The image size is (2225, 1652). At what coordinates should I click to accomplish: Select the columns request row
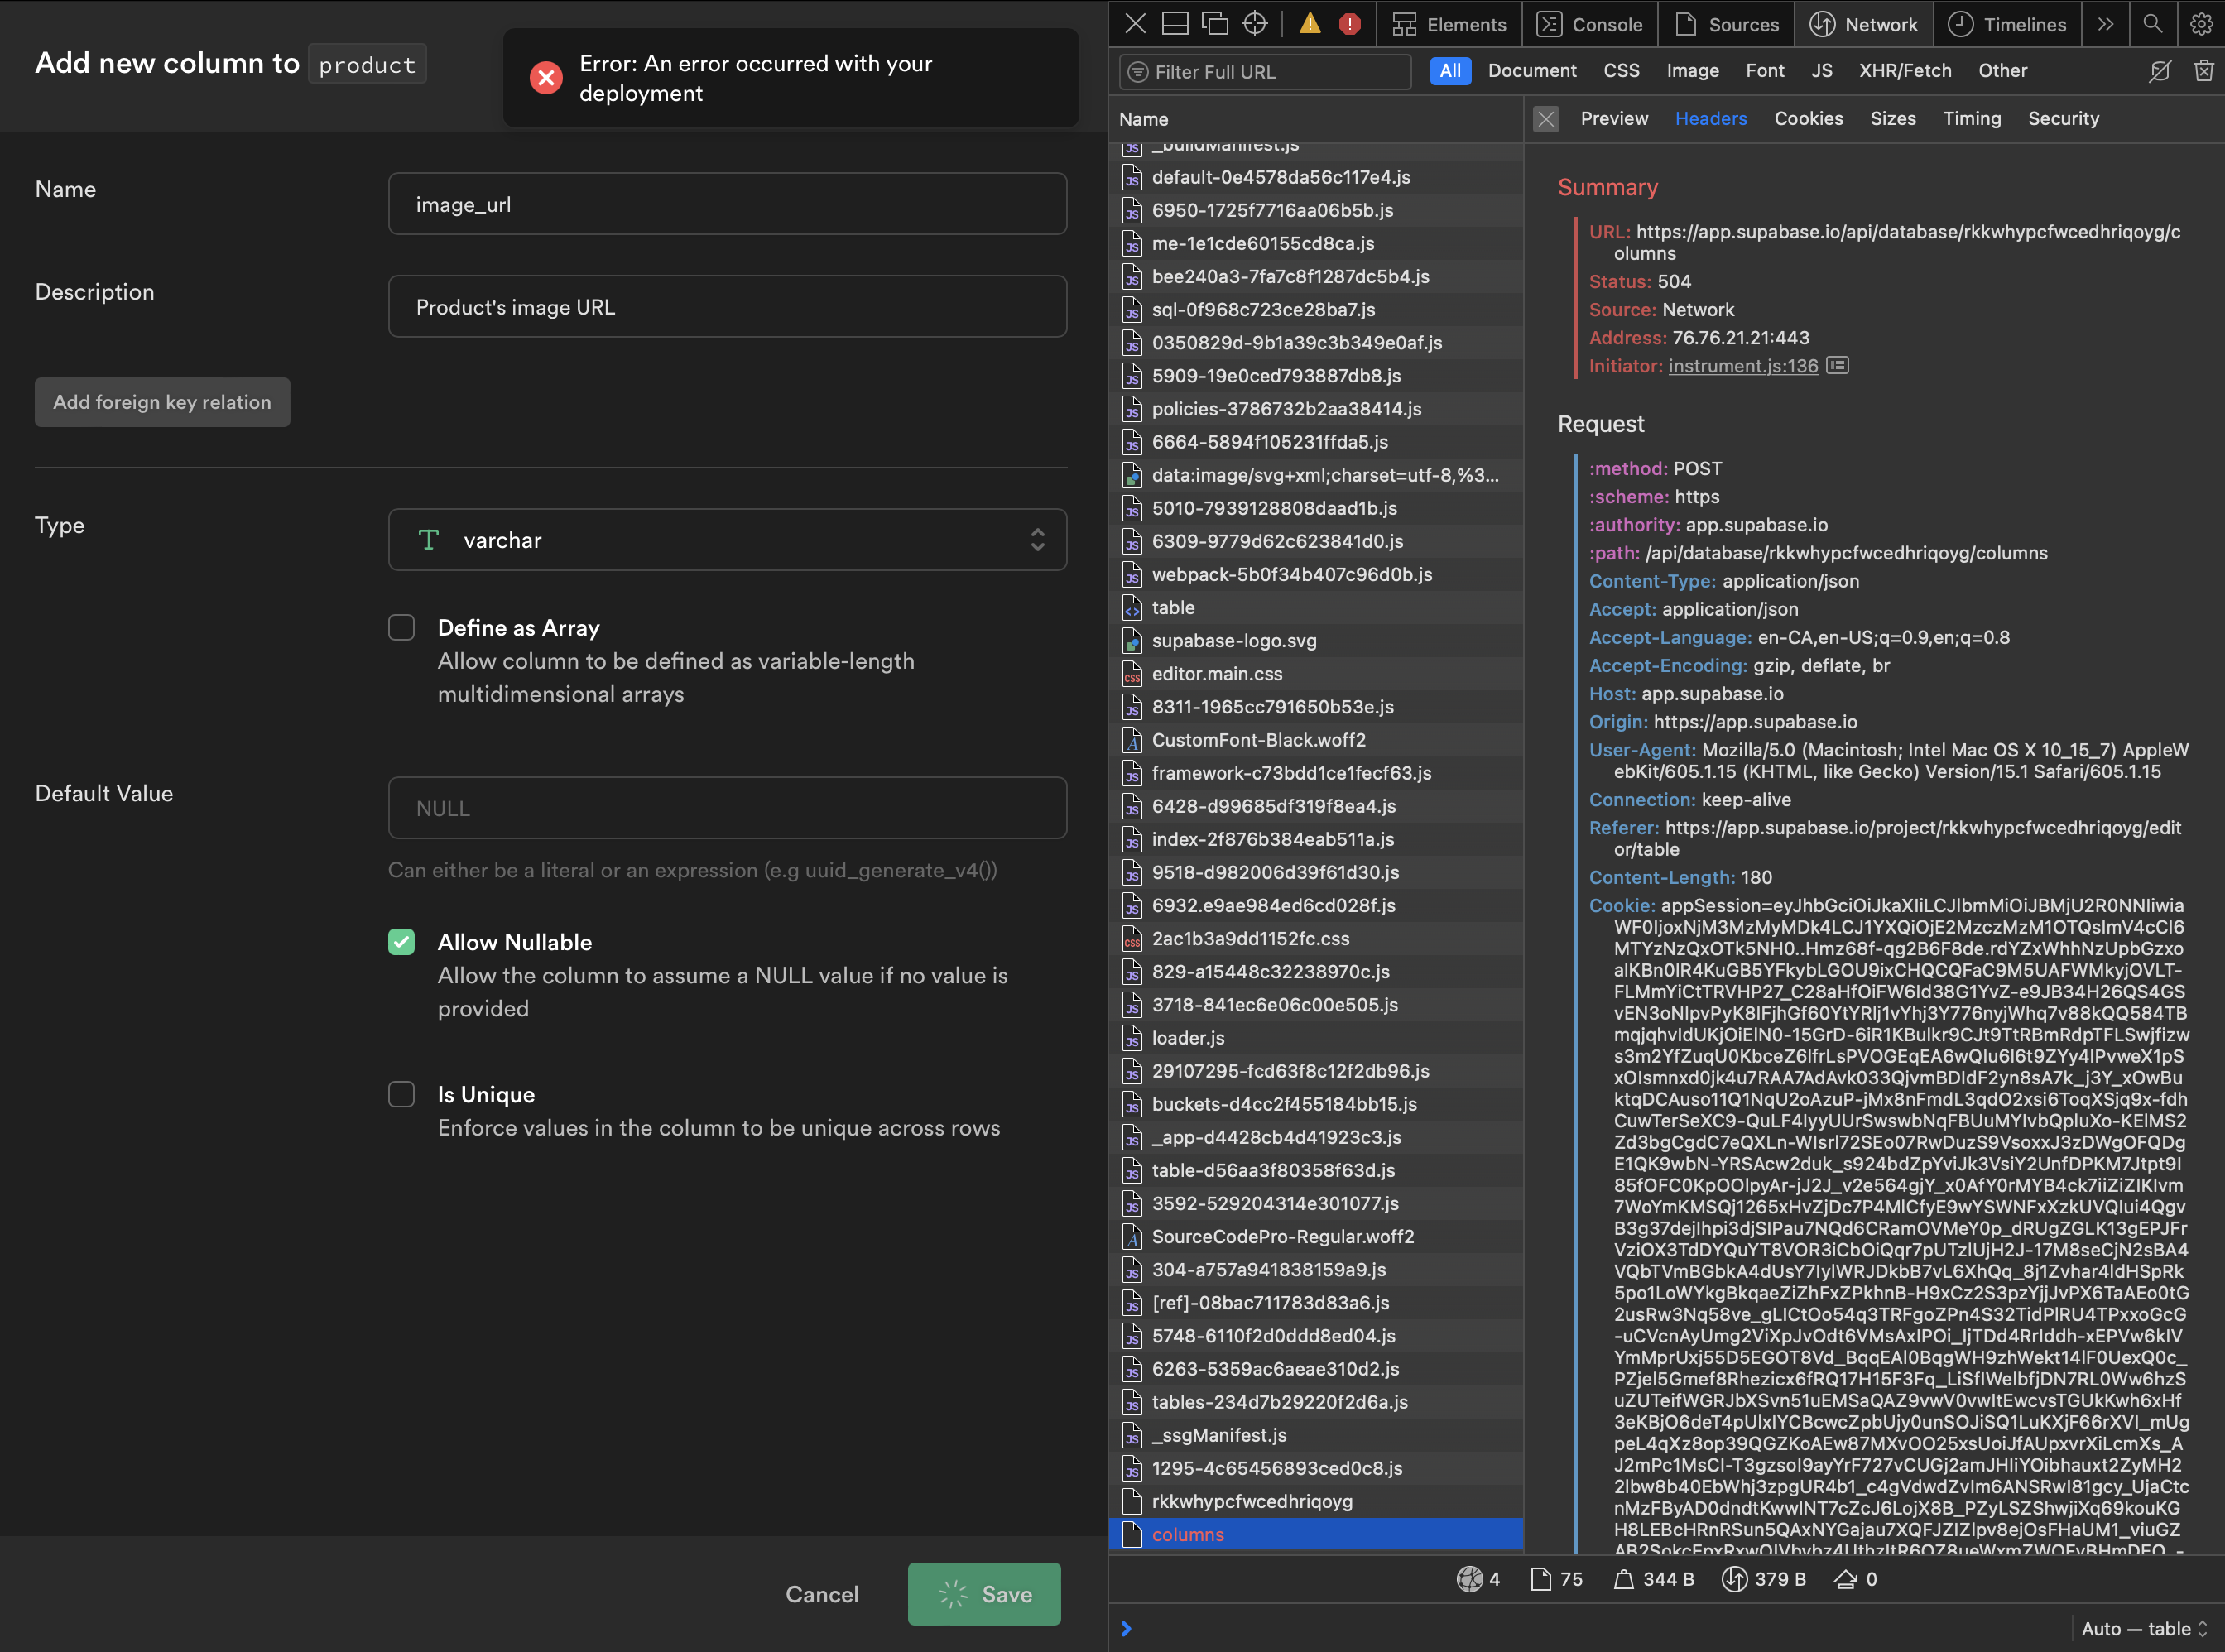1316,1534
